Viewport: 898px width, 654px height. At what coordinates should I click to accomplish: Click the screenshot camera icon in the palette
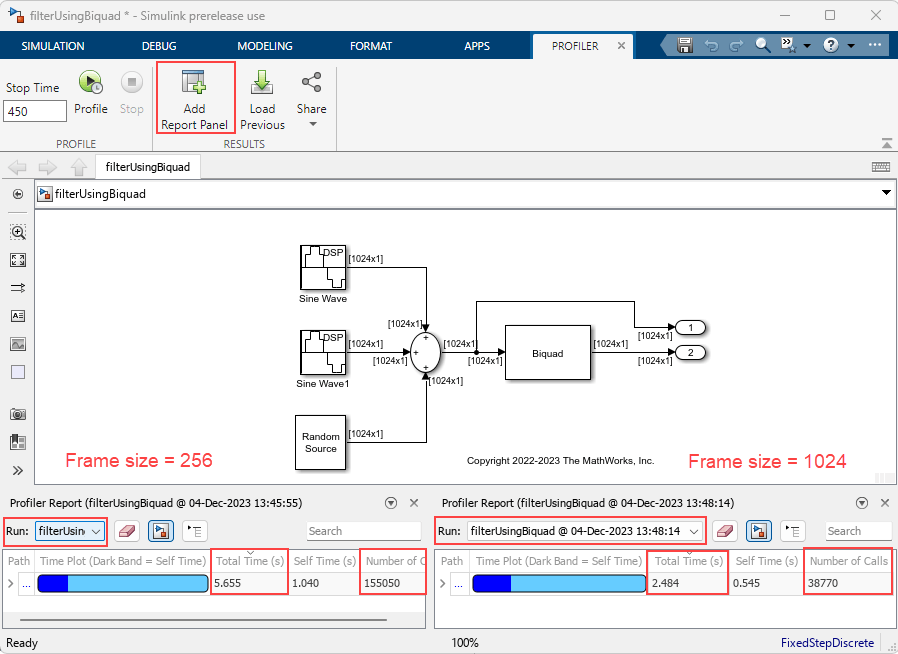click(18, 414)
